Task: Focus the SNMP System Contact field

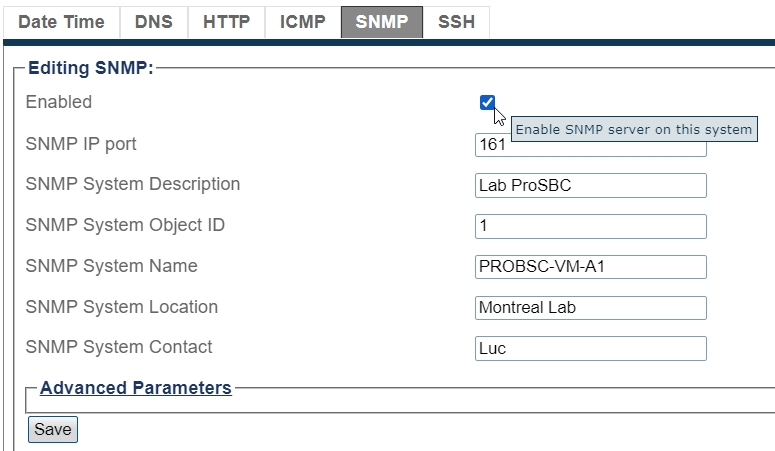Action: click(590, 348)
